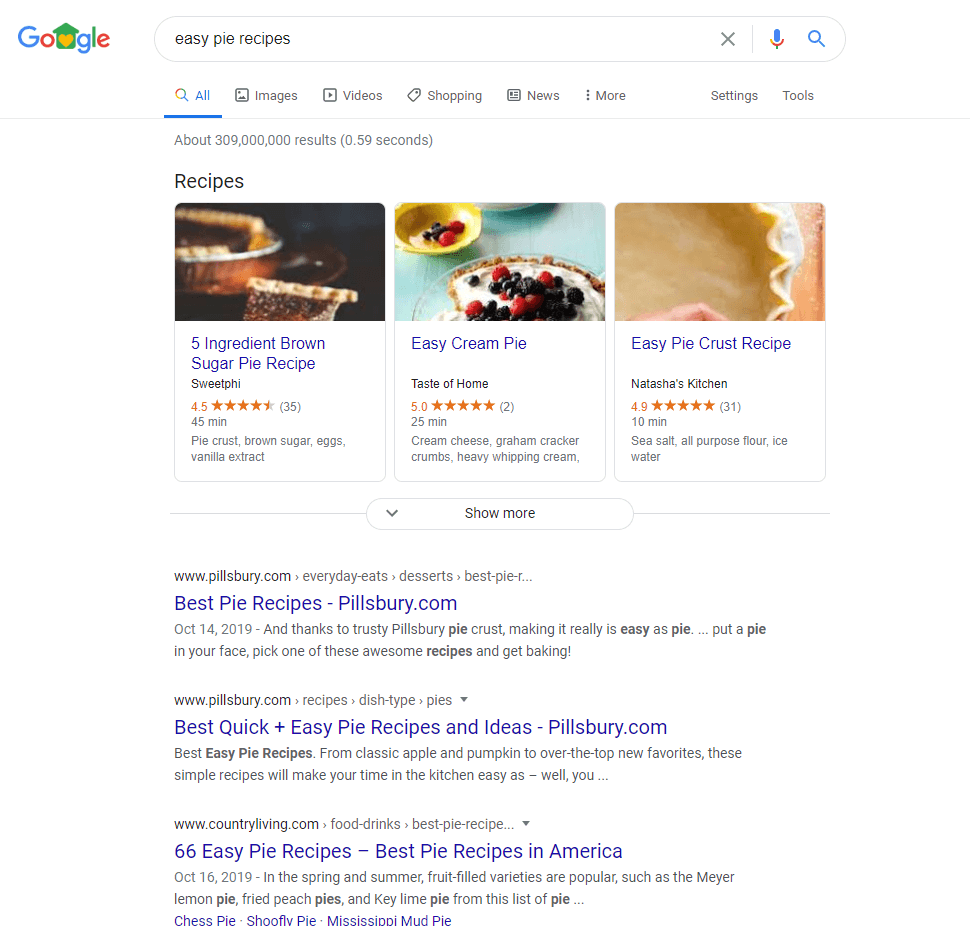Image resolution: width=970 pixels, height=926 pixels.
Task: Open dropdown arrow beside pillsbury.com pies URL
Action: point(464,700)
